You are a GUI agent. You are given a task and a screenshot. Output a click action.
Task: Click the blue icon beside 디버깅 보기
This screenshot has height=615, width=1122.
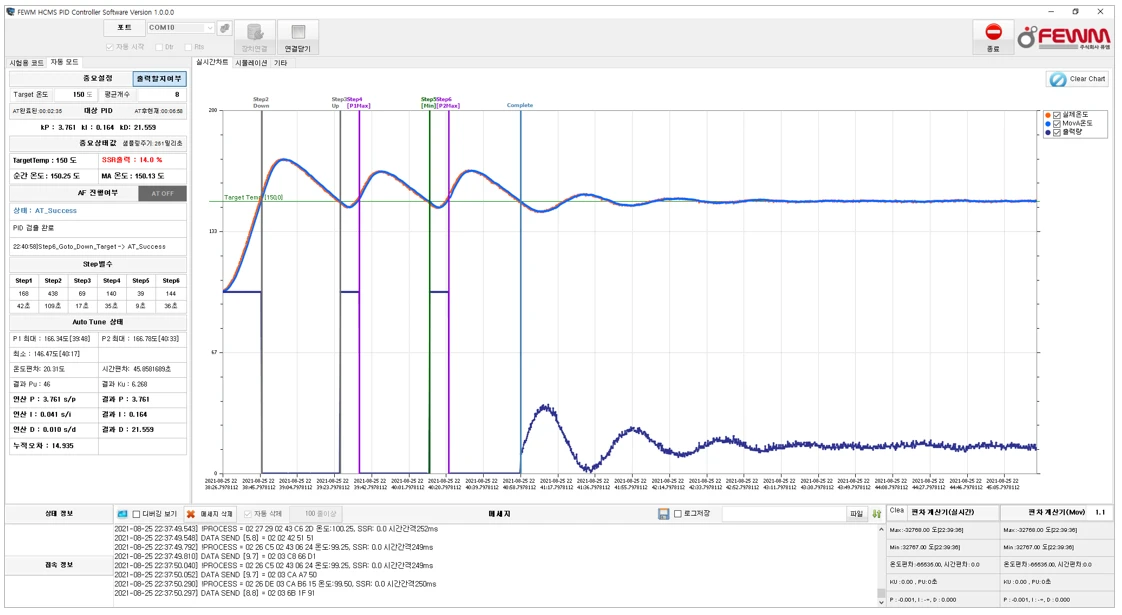pyautogui.click(x=122, y=514)
